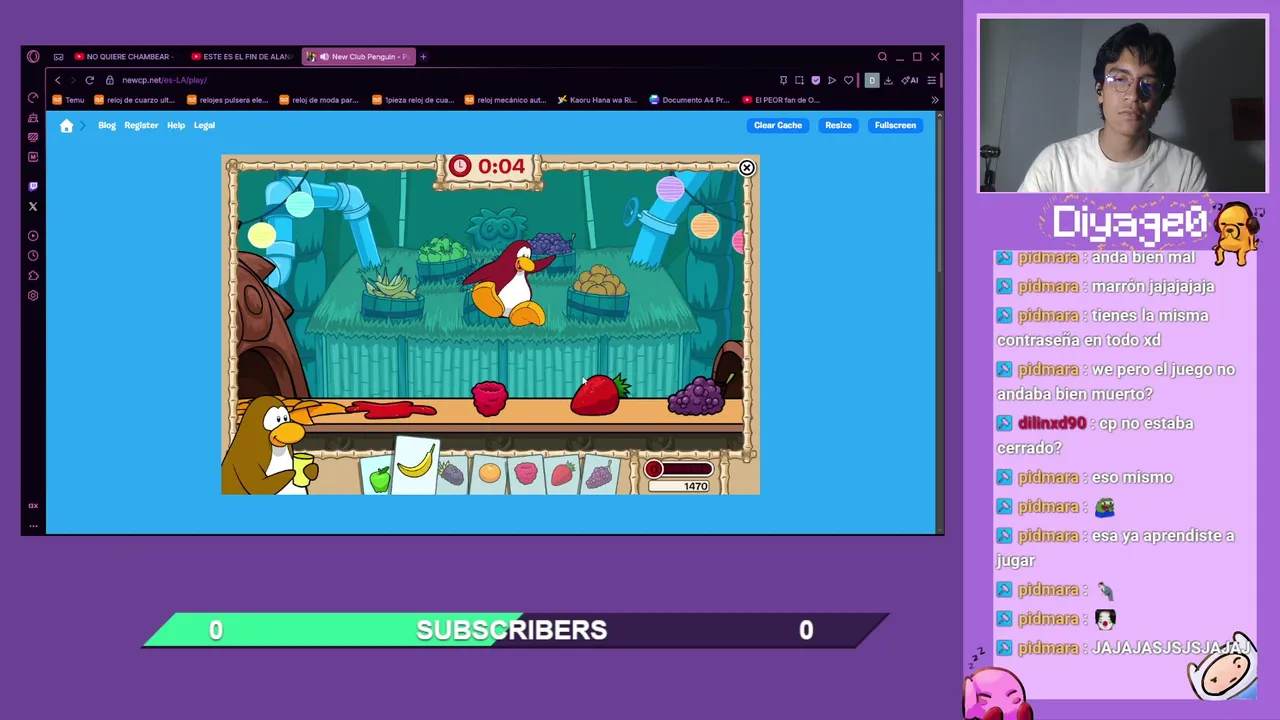
Task: Click the 0:04 game timer
Action: (x=489, y=166)
